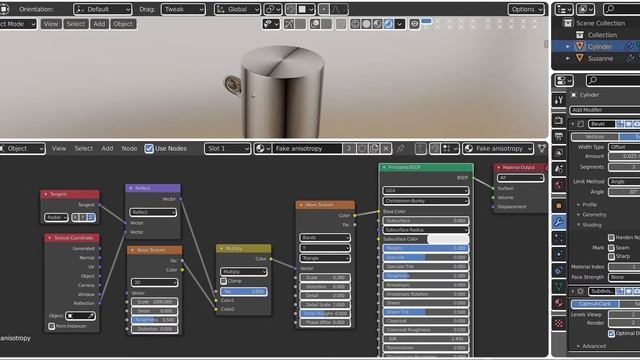The width and height of the screenshot is (640, 360).
Task: Expand Suzanne in outliner
Action: [568, 58]
